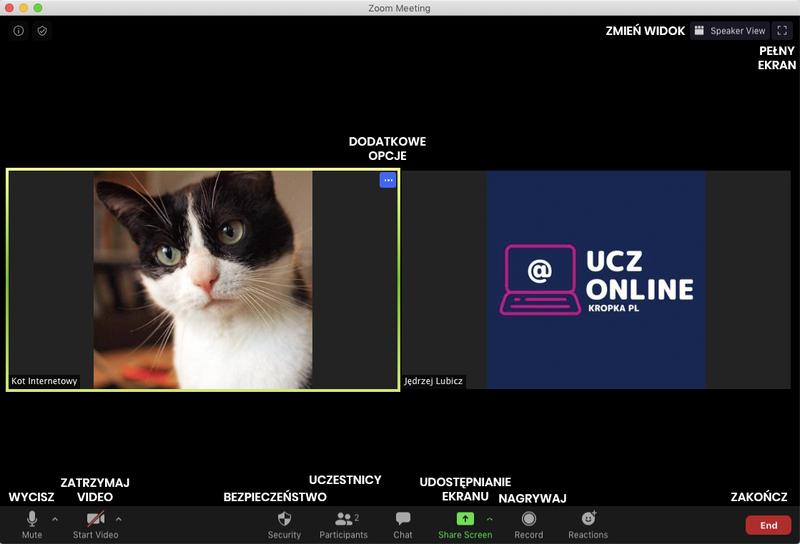Expand share options arrow beside Share Screen
Screen dimensions: 800x544
pos(490,519)
